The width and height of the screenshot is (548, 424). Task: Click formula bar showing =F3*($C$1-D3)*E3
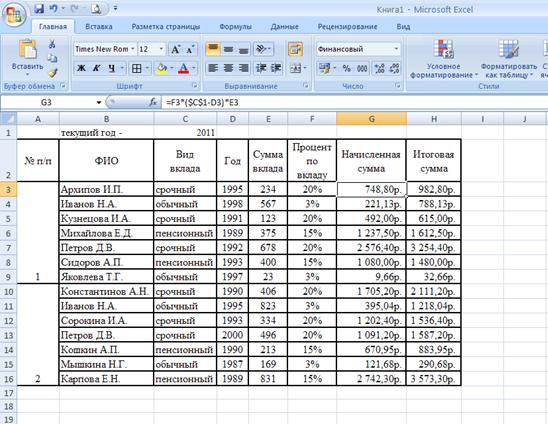[x=355, y=102]
